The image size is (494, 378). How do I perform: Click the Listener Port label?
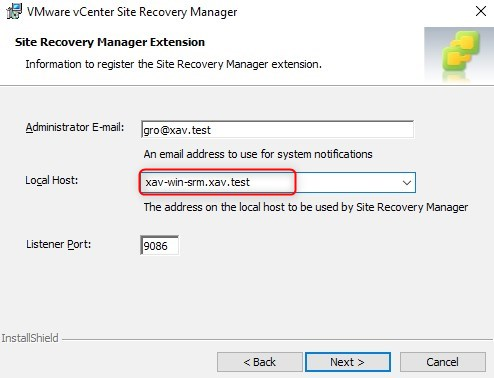58,244
